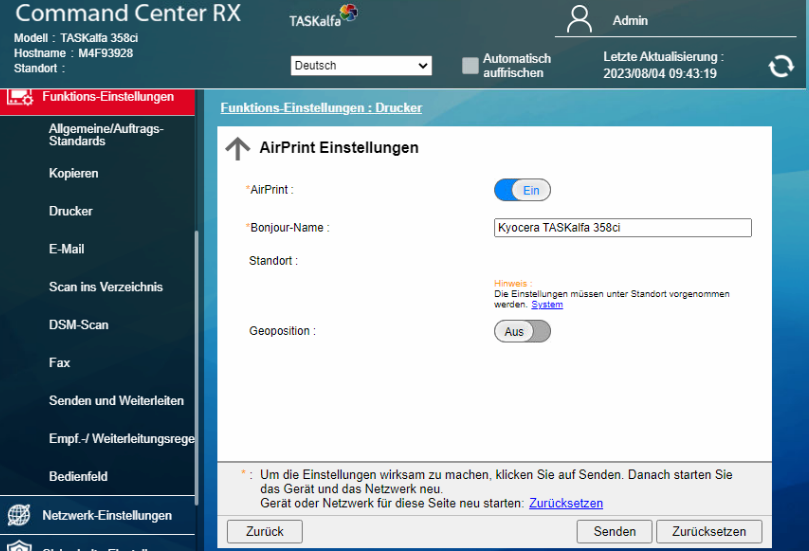Viewport: 809px width, 551px height.
Task: Toggle the AirPrint switch off
Action: coord(522,190)
